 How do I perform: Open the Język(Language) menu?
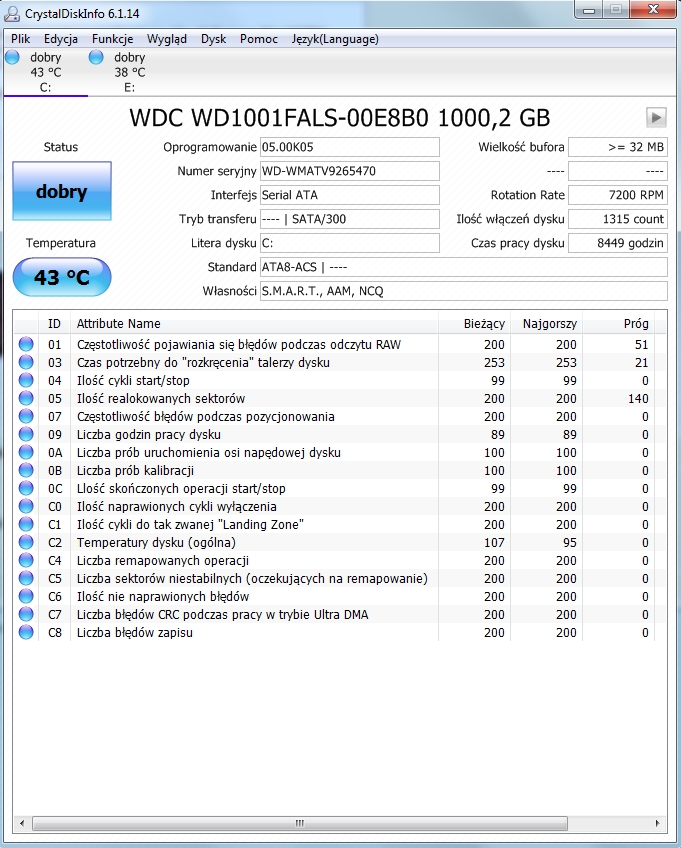pyautogui.click(x=335, y=39)
